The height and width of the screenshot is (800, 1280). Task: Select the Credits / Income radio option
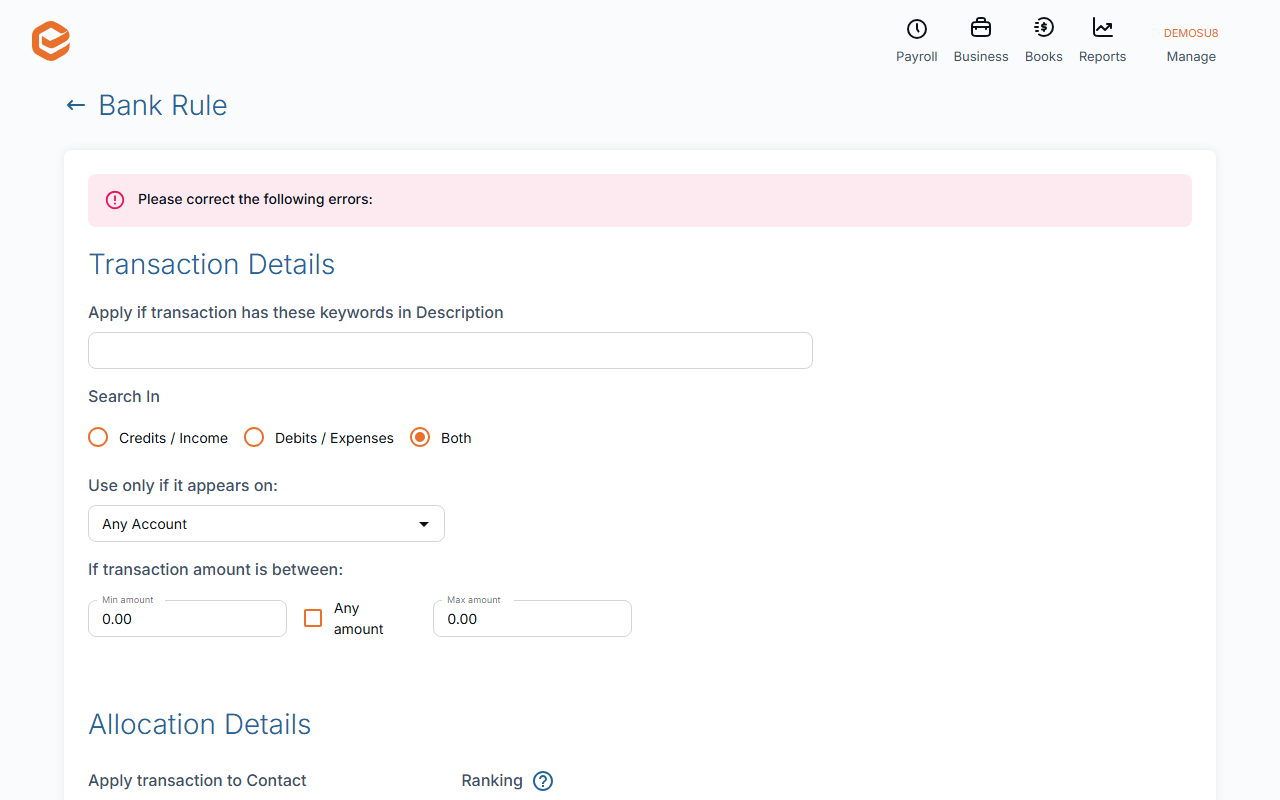(98, 437)
